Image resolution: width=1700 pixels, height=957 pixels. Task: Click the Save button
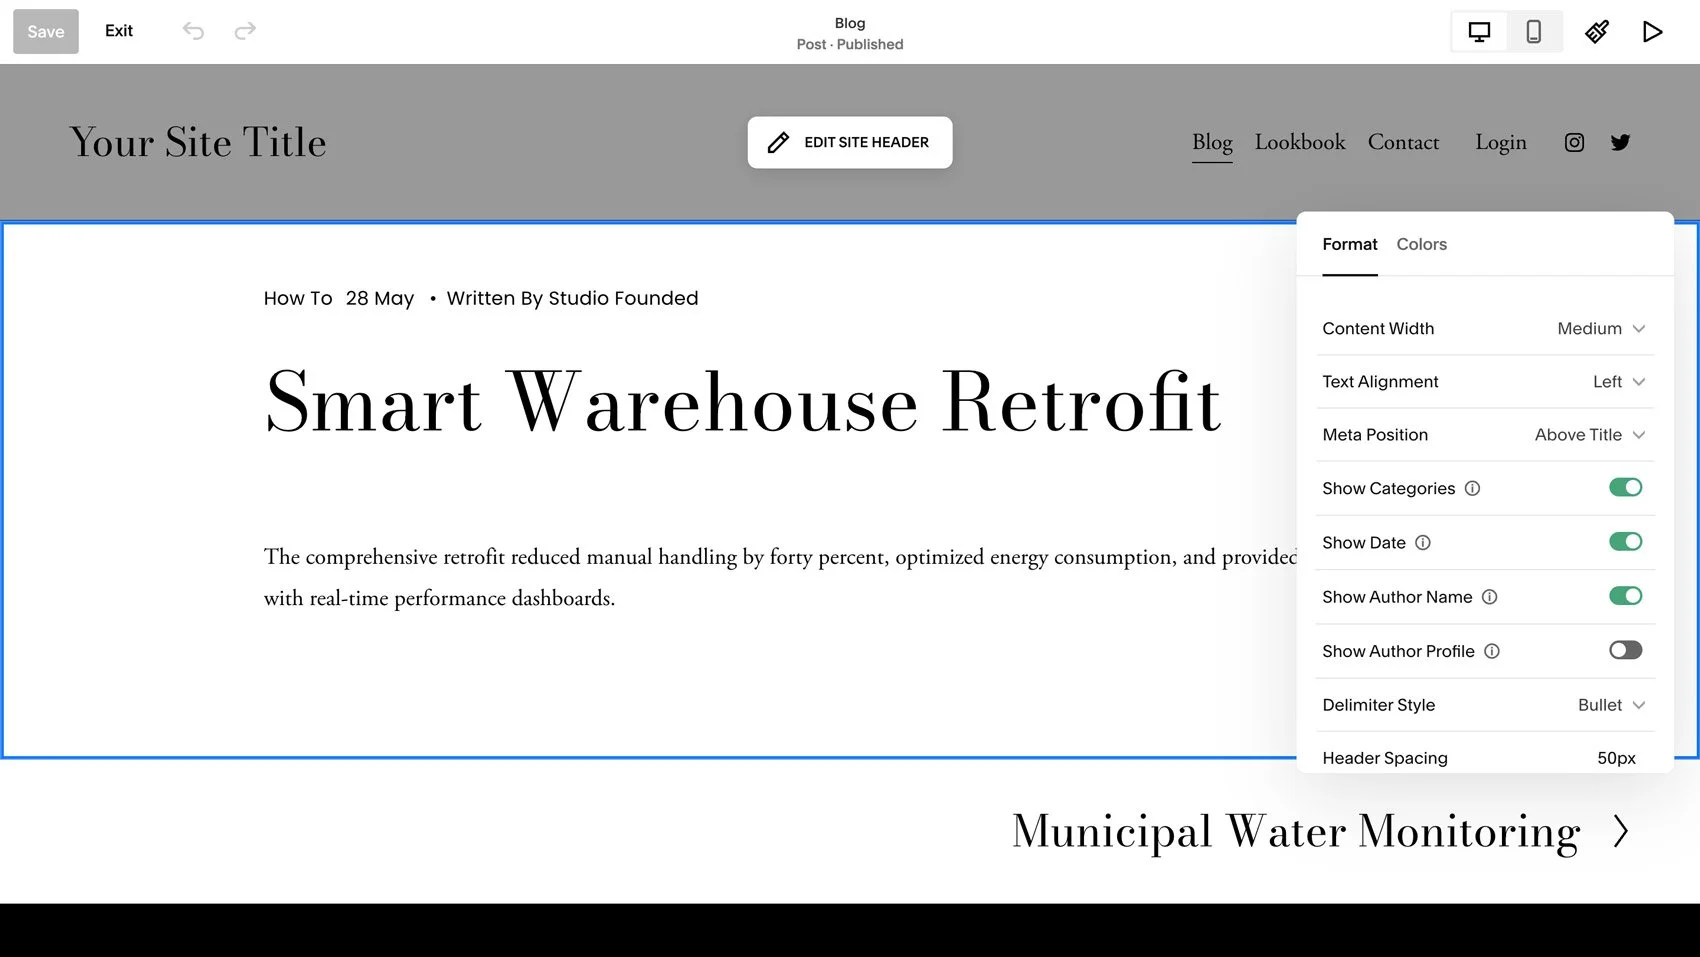(46, 32)
